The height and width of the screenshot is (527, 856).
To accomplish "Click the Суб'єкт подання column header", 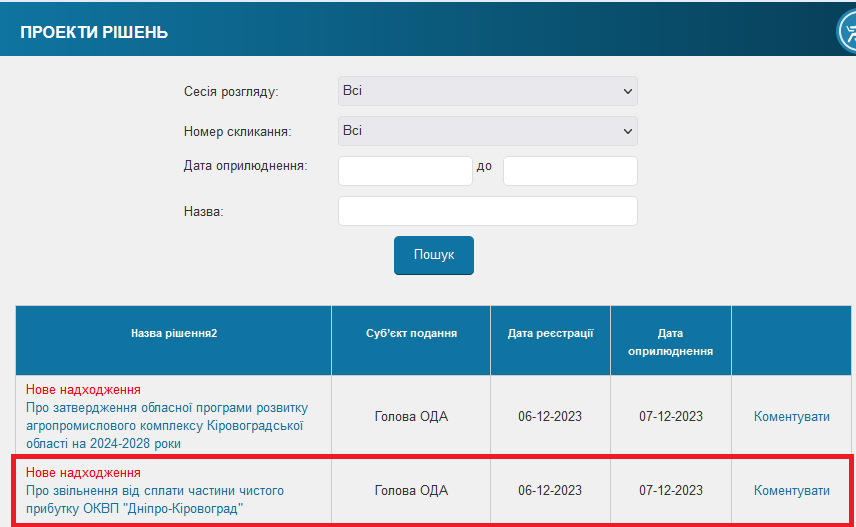I will [x=411, y=333].
